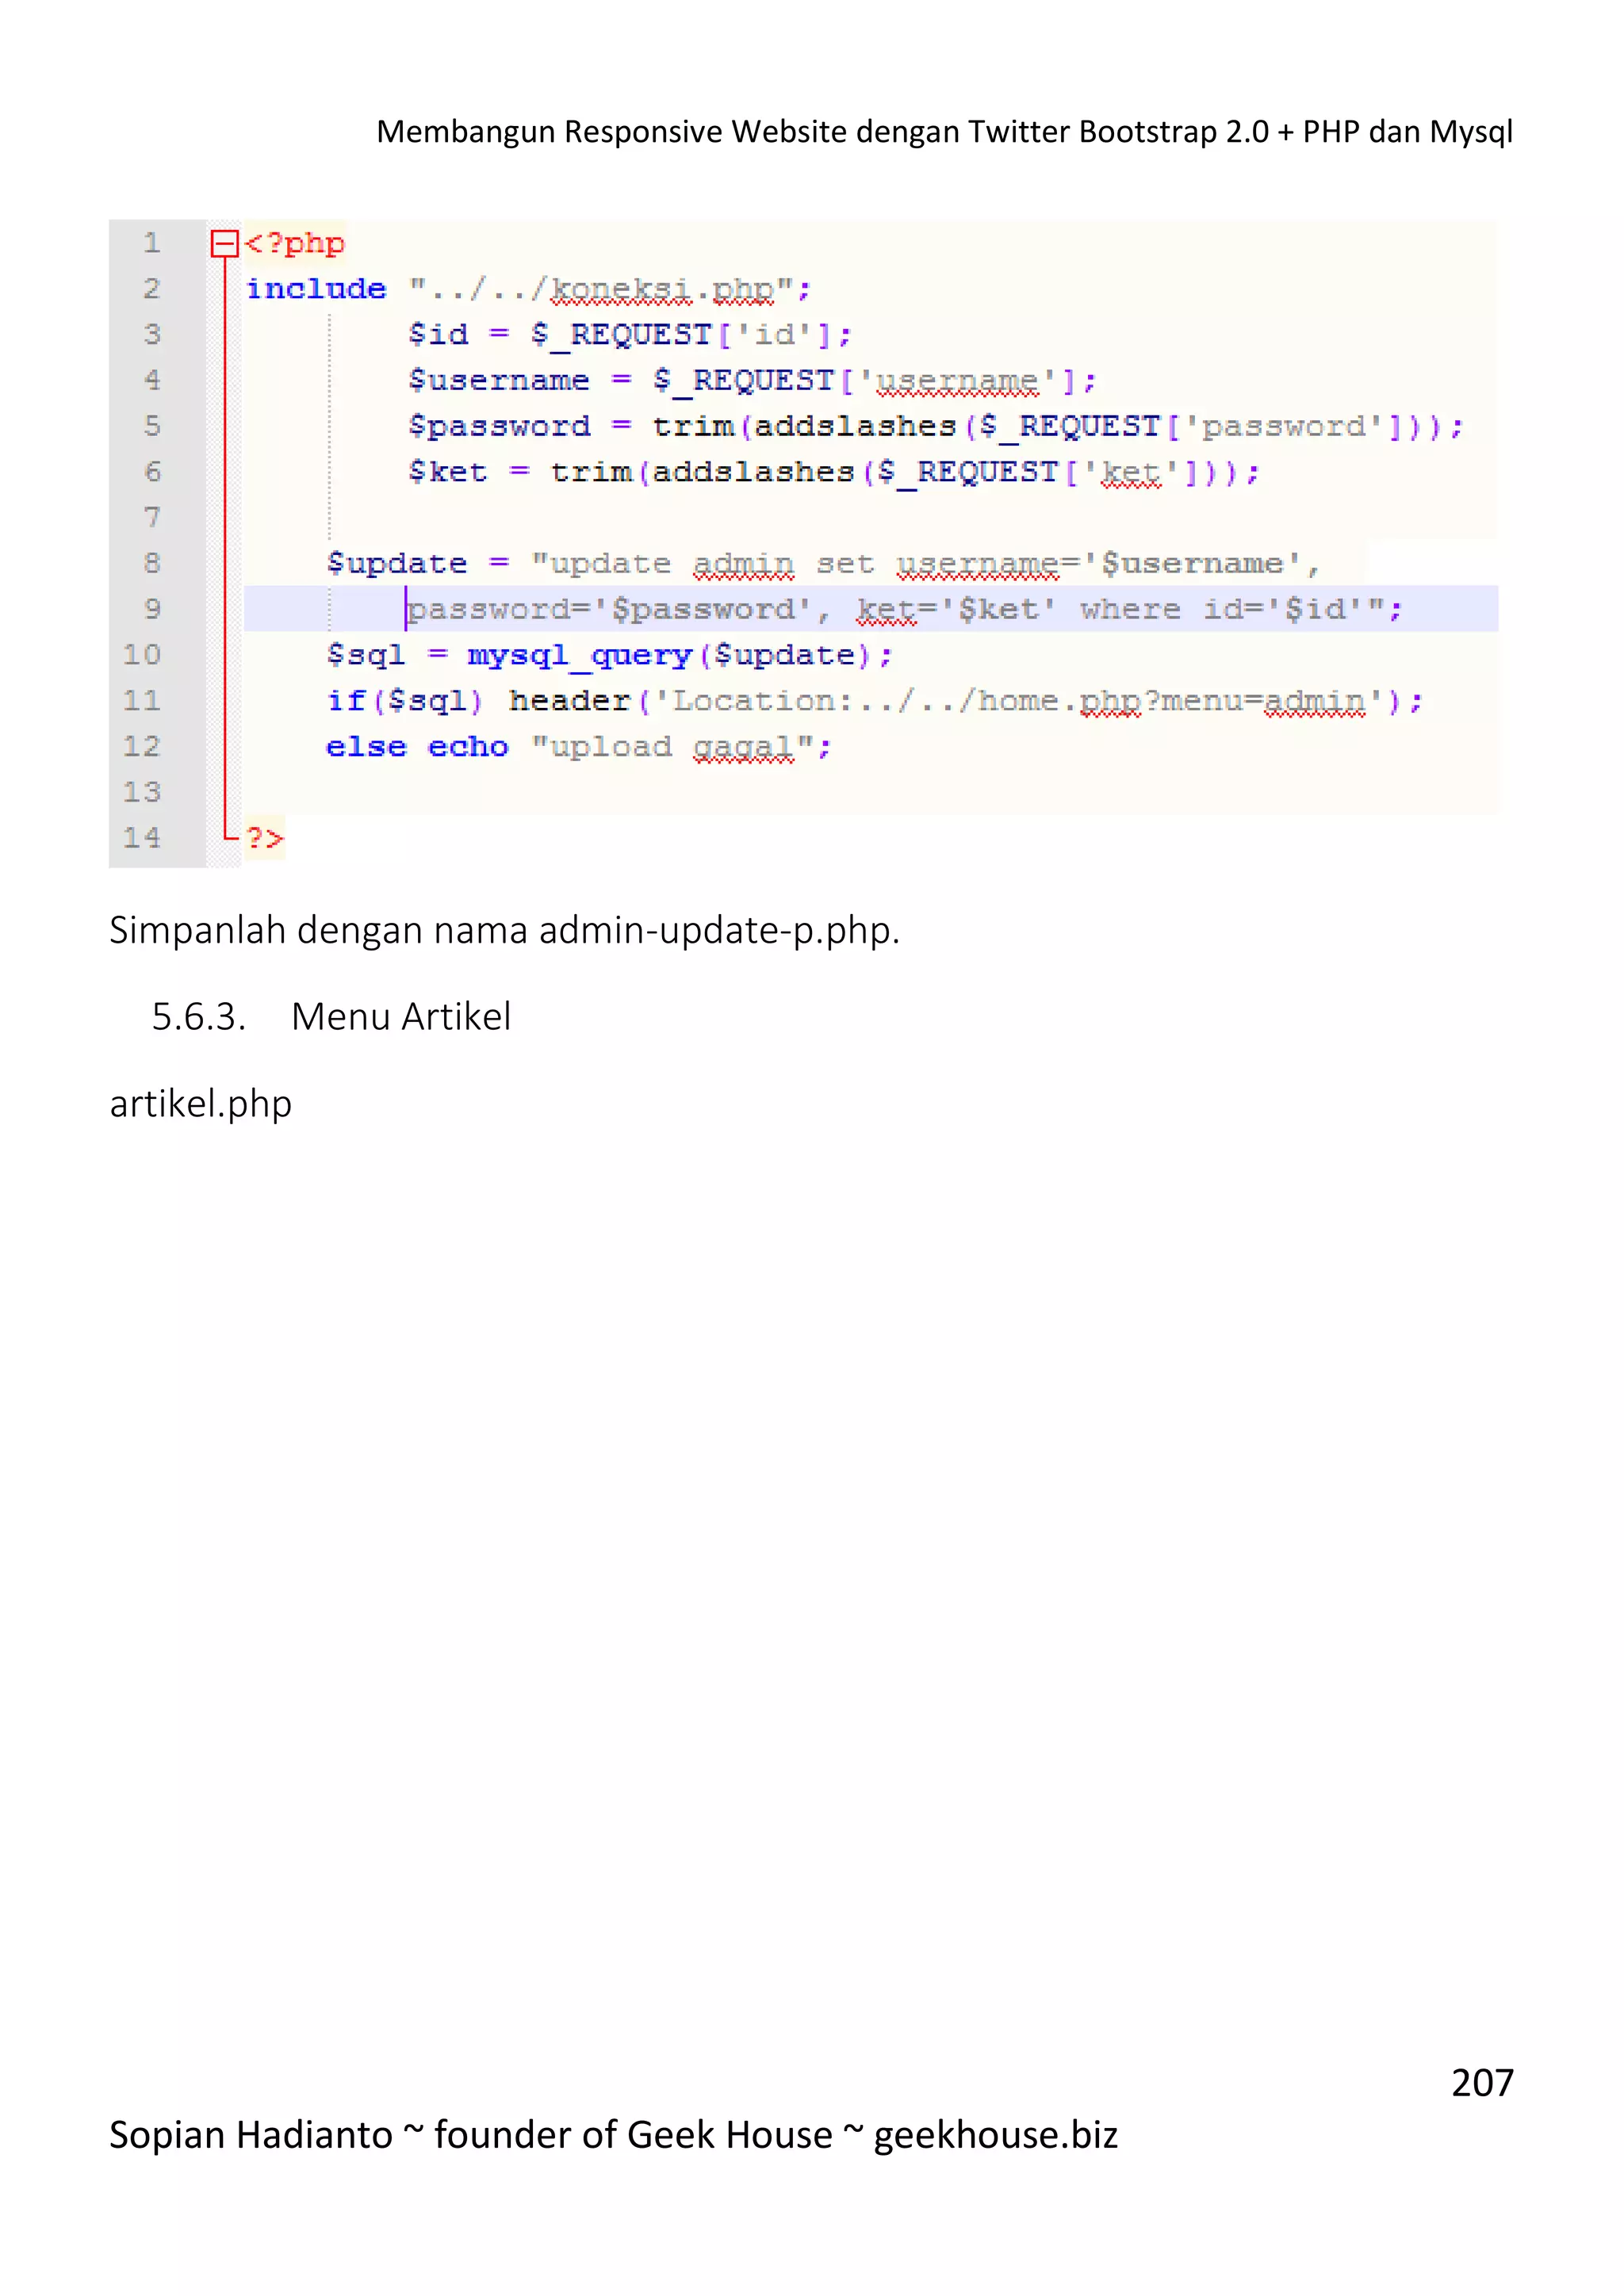The image size is (1624, 2296).
Task: Click the $id variable on line 3
Action: tap(438, 334)
